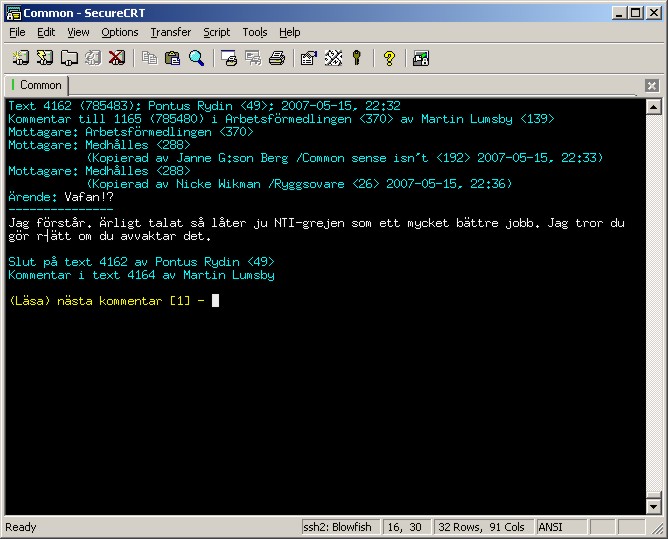The image size is (668, 539).
Task: Click the yellow Help question mark icon
Action: pyautogui.click(x=389, y=58)
